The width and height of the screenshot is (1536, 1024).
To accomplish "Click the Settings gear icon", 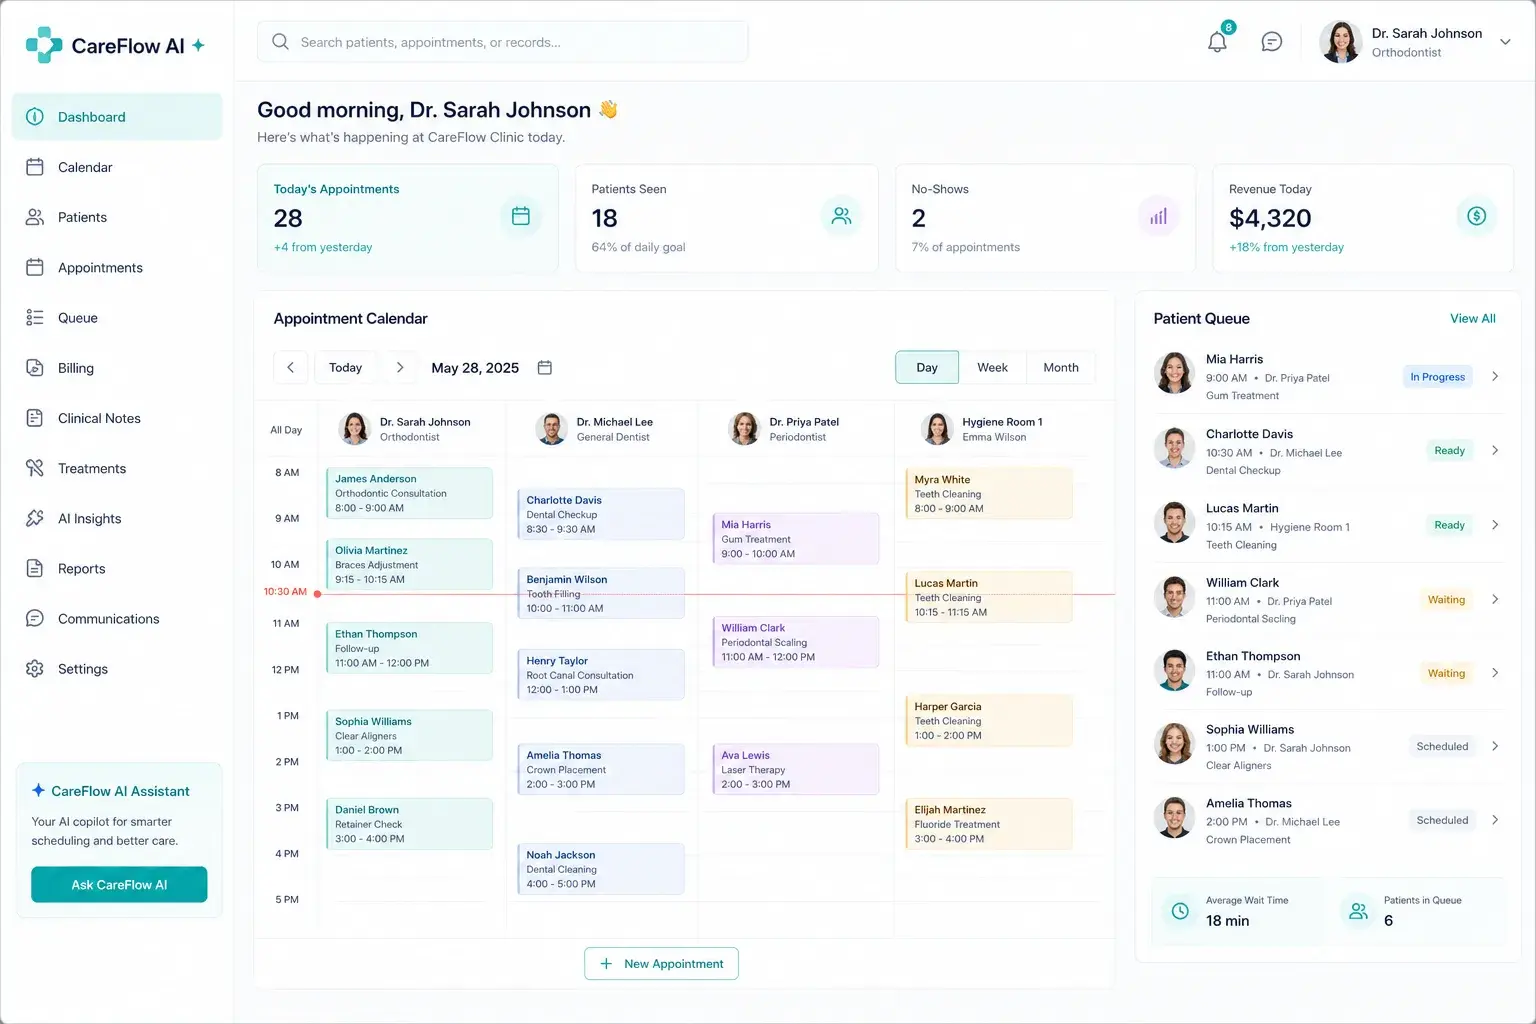I will tap(35, 669).
